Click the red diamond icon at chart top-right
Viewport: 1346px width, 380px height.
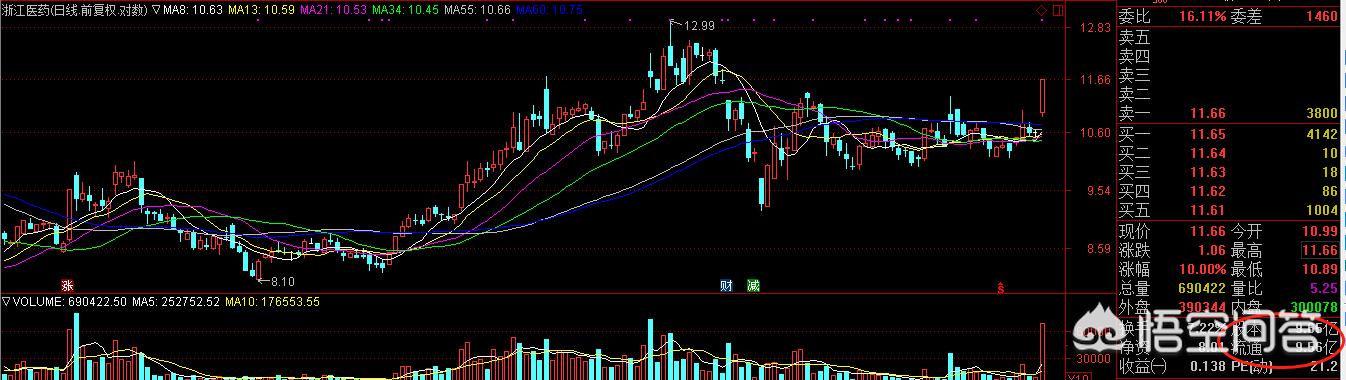point(1040,10)
